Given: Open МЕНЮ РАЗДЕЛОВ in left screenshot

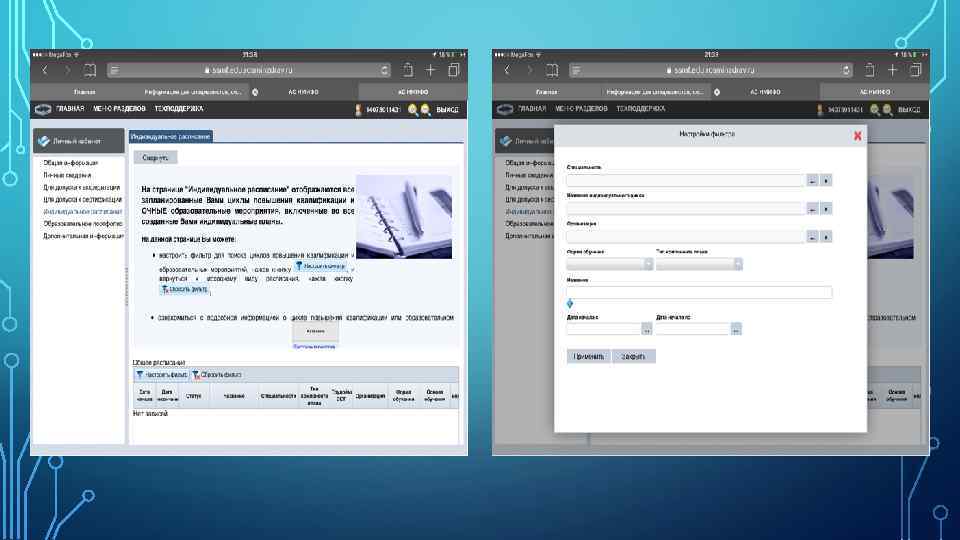Looking at the screenshot, I should [119, 108].
